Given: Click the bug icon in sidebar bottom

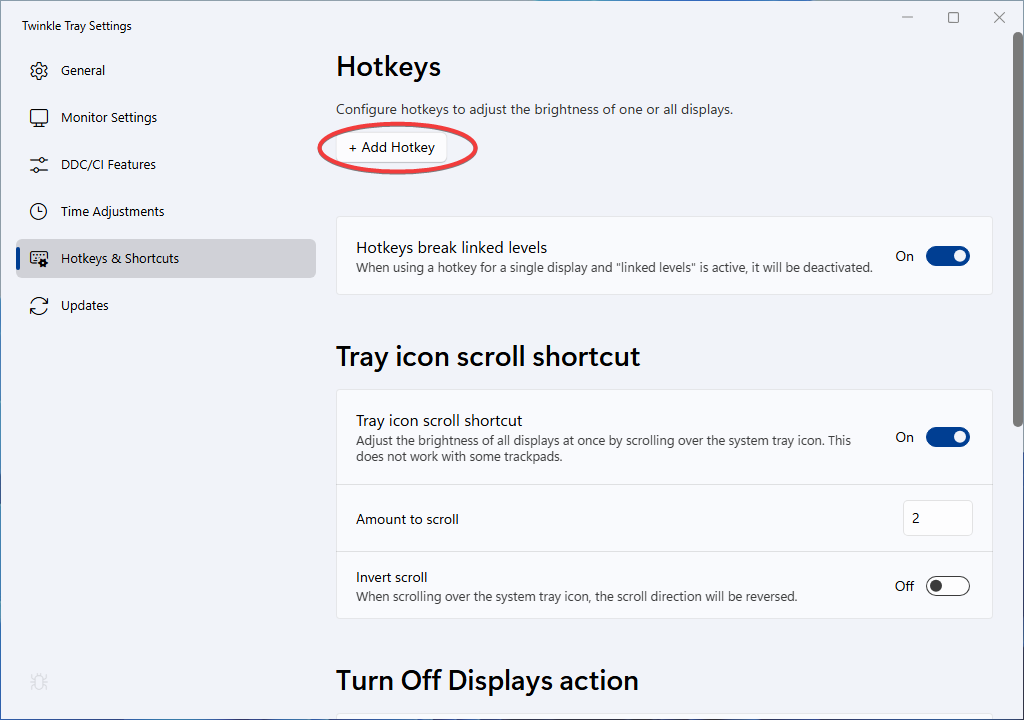Looking at the screenshot, I should click(x=39, y=682).
